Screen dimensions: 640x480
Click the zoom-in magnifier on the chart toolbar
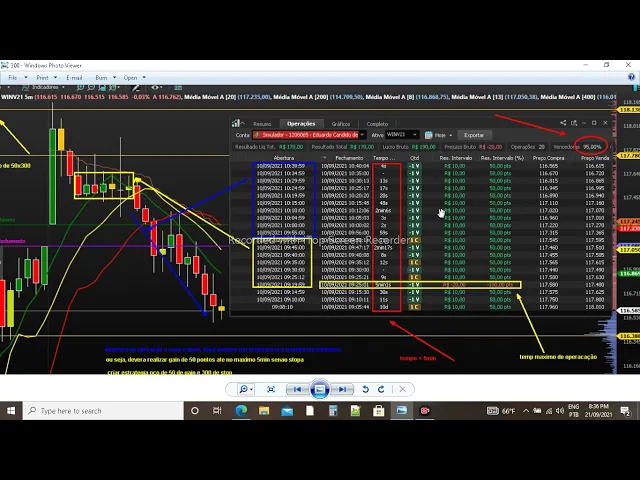[x=80, y=87]
